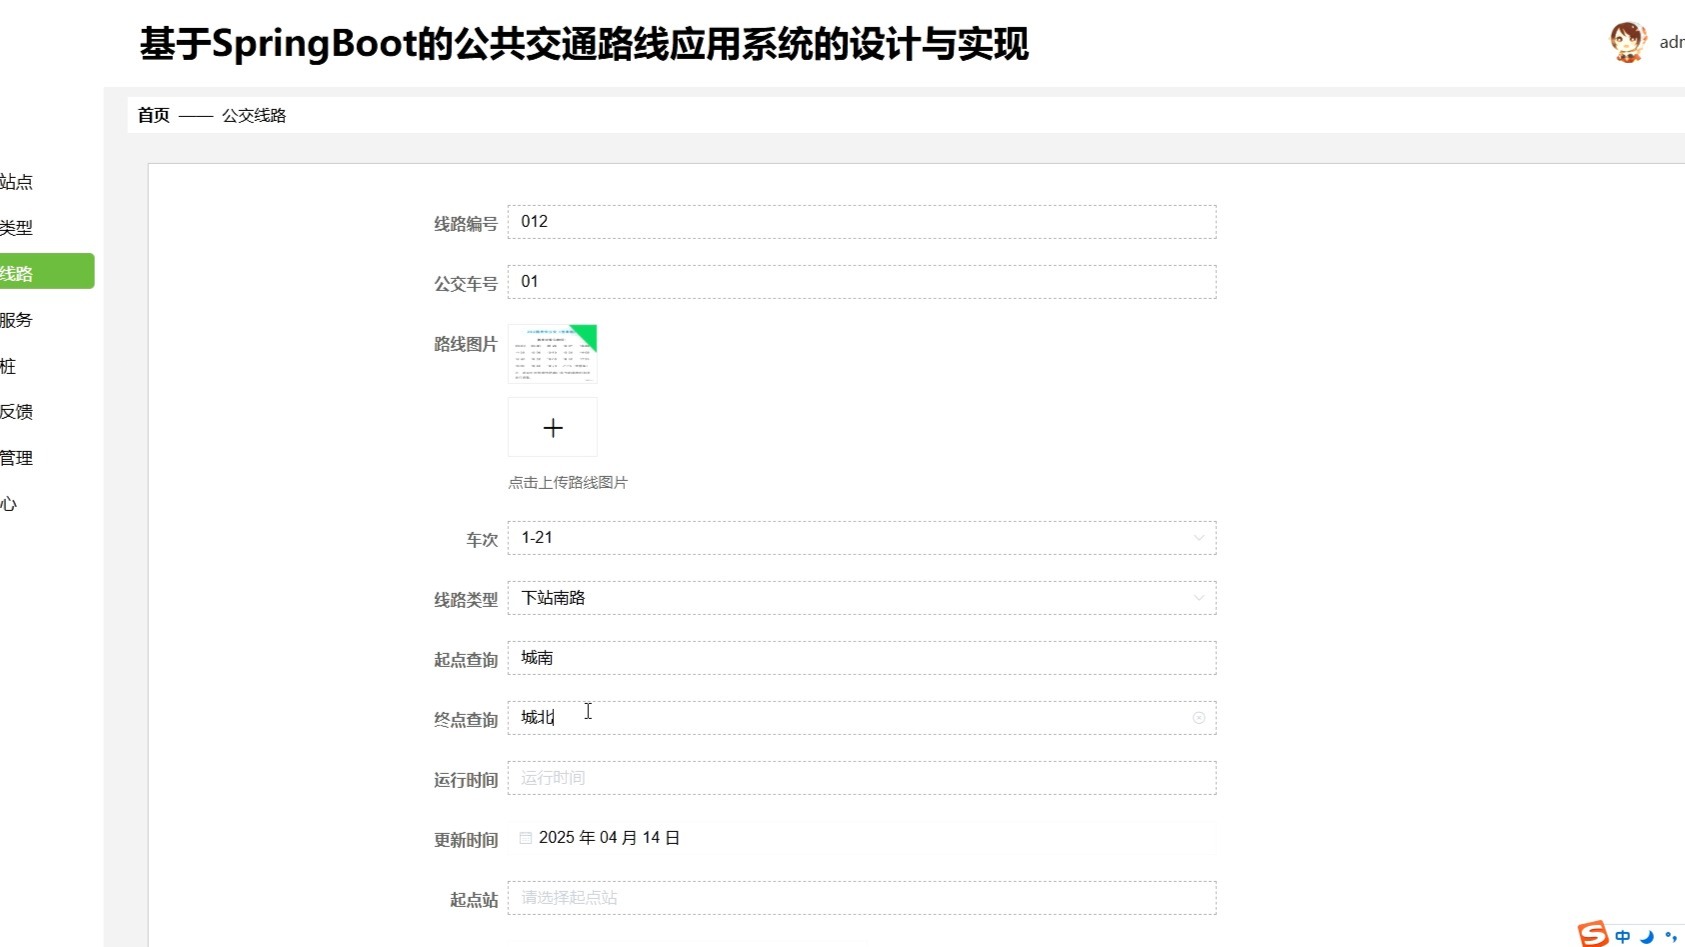Open the 反馈 sidebar menu item
The image size is (1685, 947).
click(17, 412)
